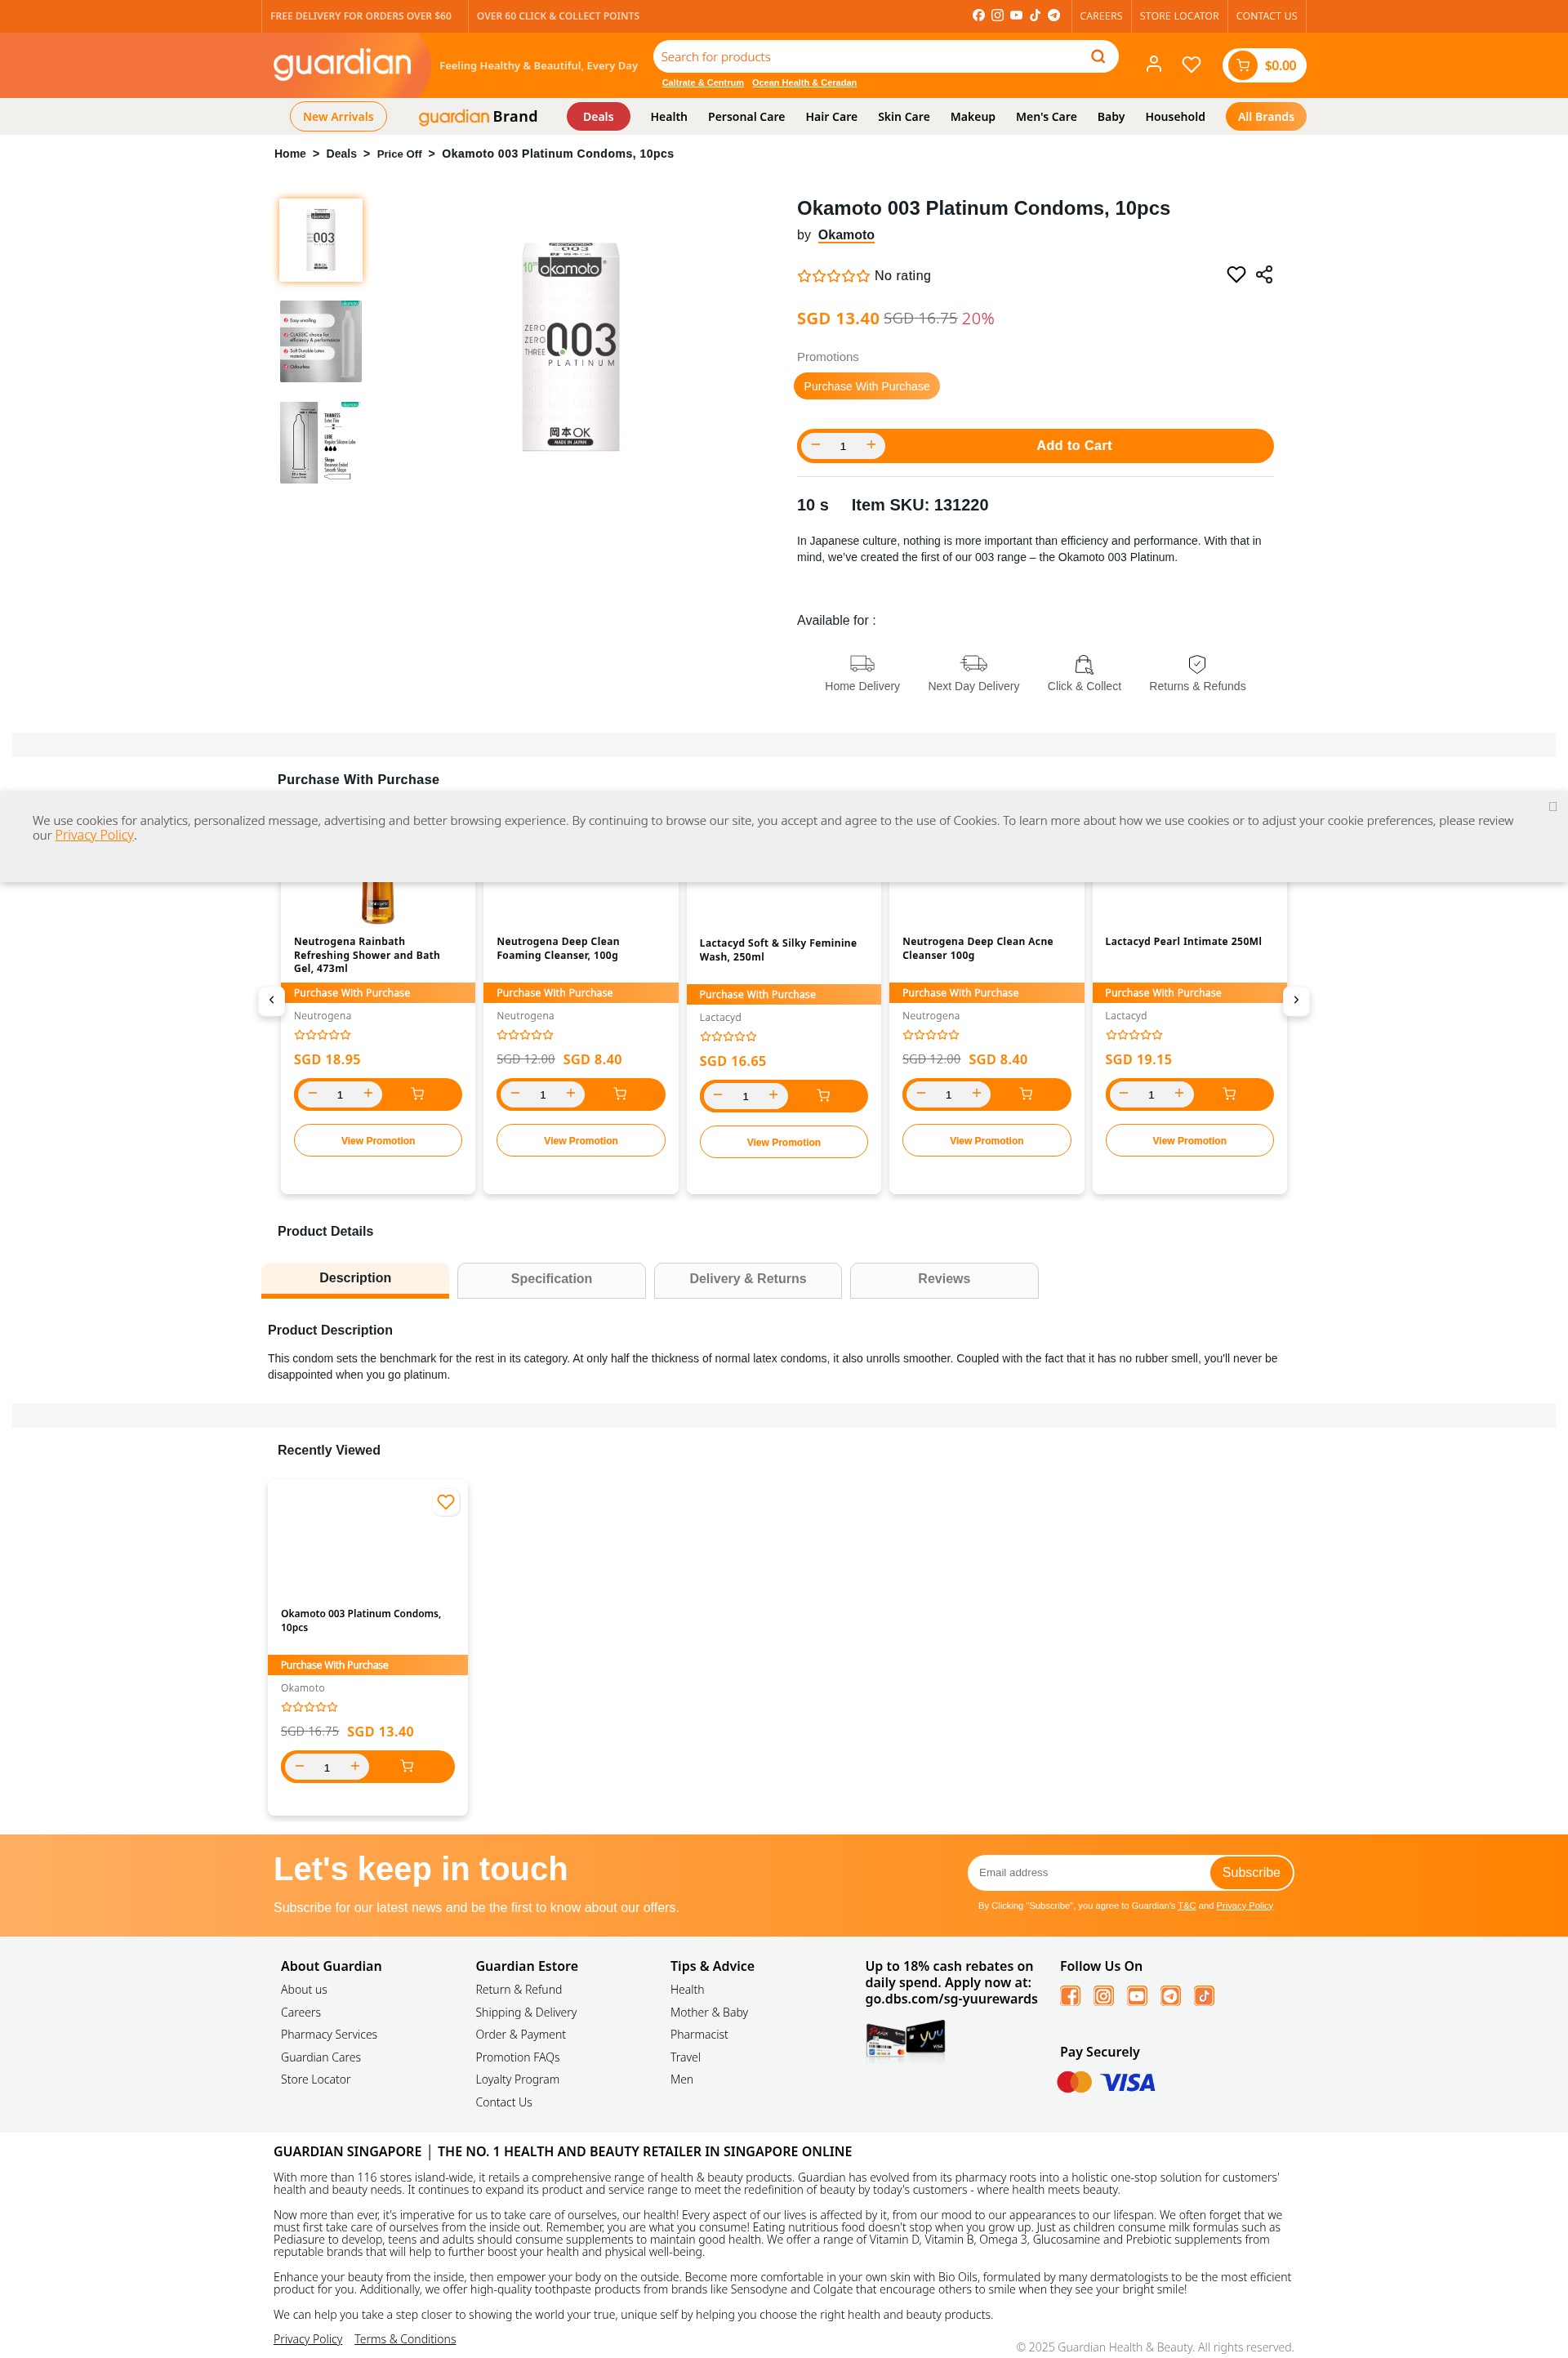
Task: Click Price Off breadcrumb link
Action: point(399,154)
